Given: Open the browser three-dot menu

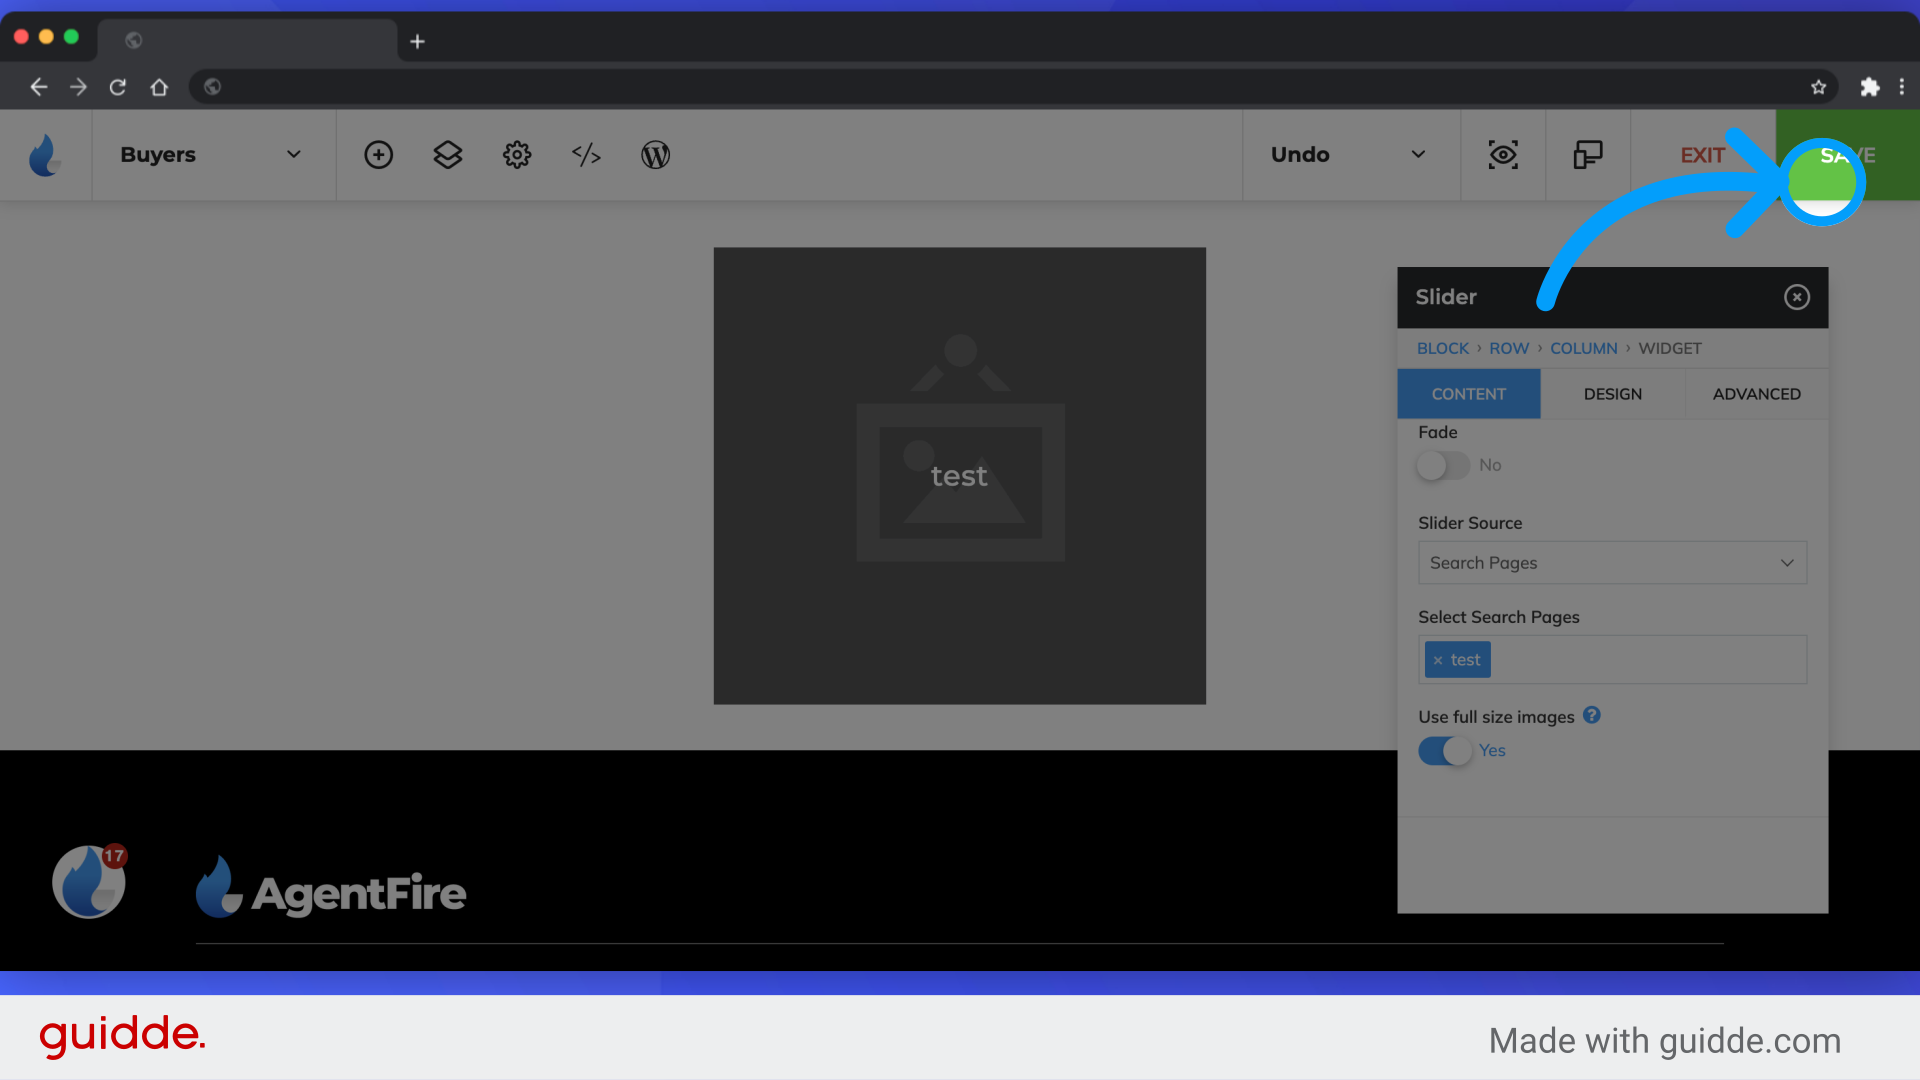Looking at the screenshot, I should [1902, 87].
